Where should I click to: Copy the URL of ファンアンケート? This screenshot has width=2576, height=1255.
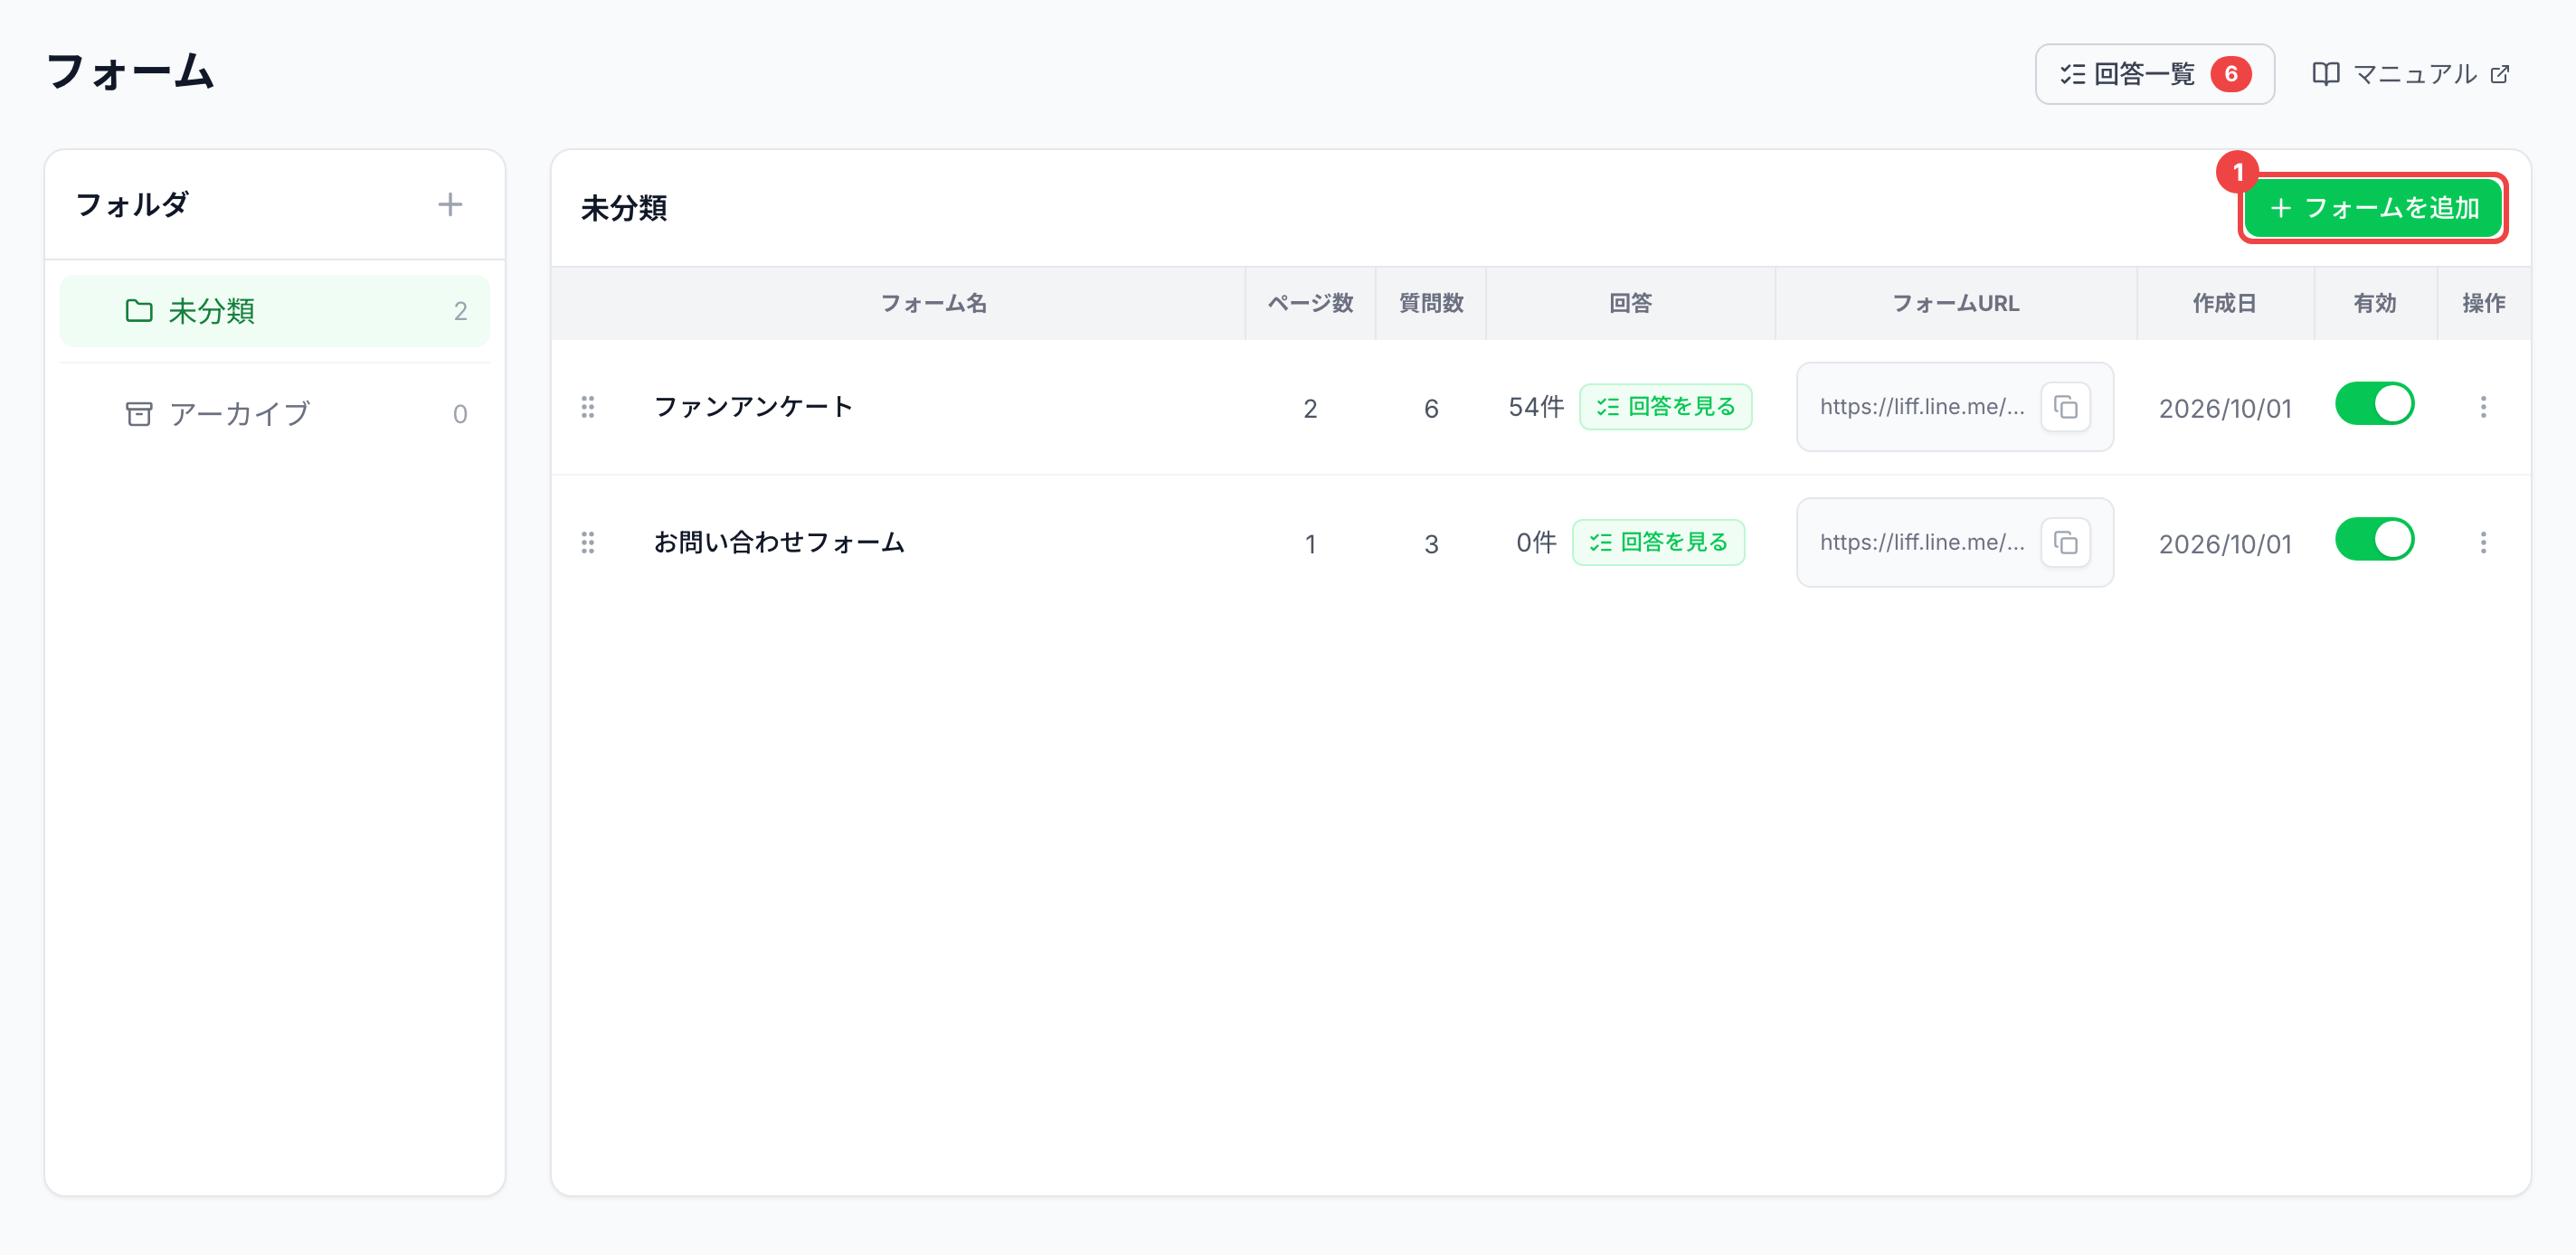point(2065,407)
